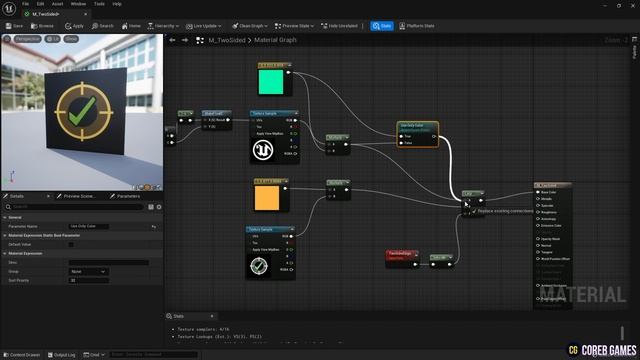The image size is (640, 360).
Task: Click the Unreal logo texture sample thumbnail
Action: click(x=263, y=150)
